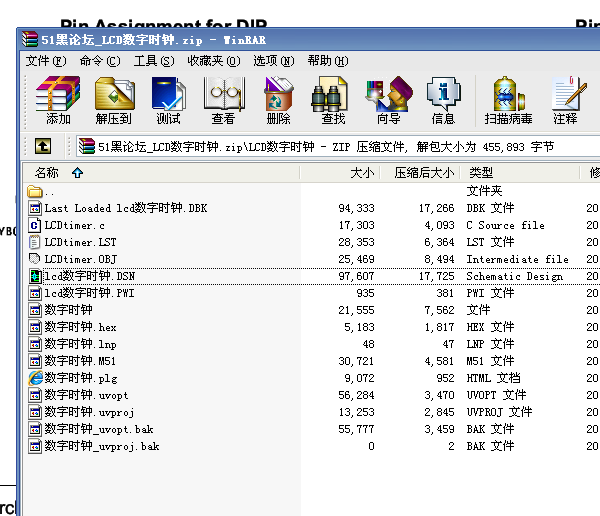Open the 选项(N) menu

click(274, 61)
